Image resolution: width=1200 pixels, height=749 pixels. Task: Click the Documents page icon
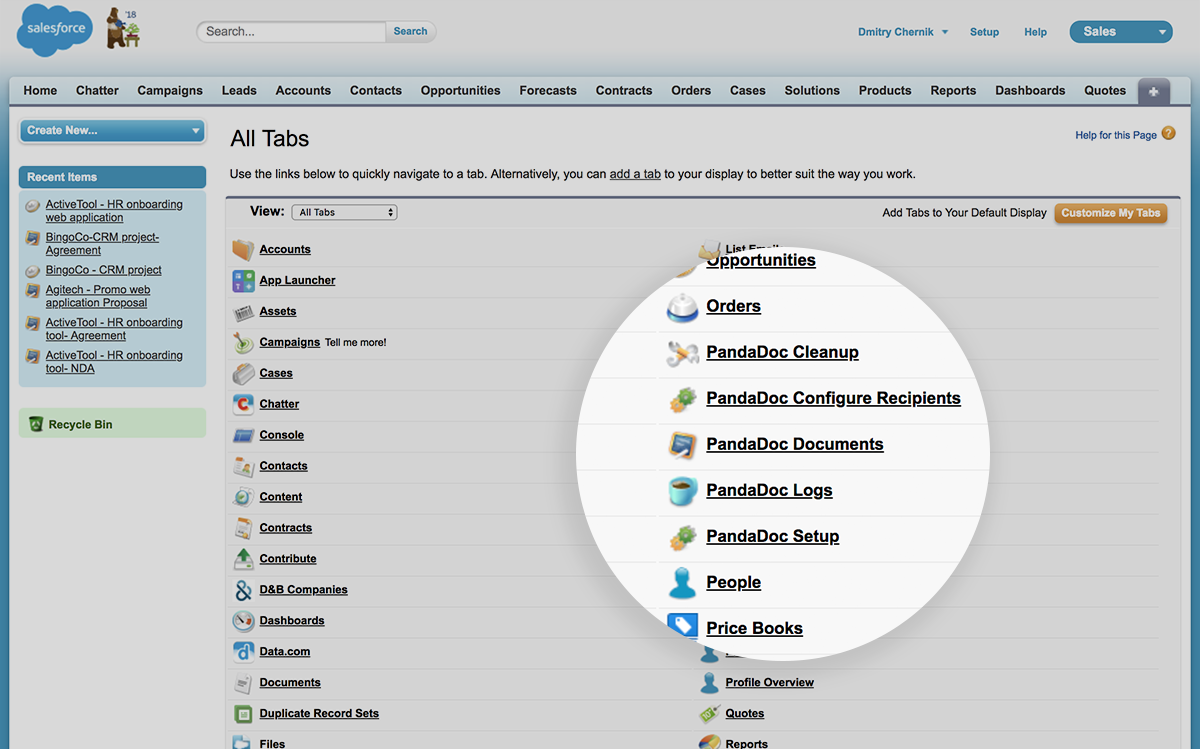[243, 683]
